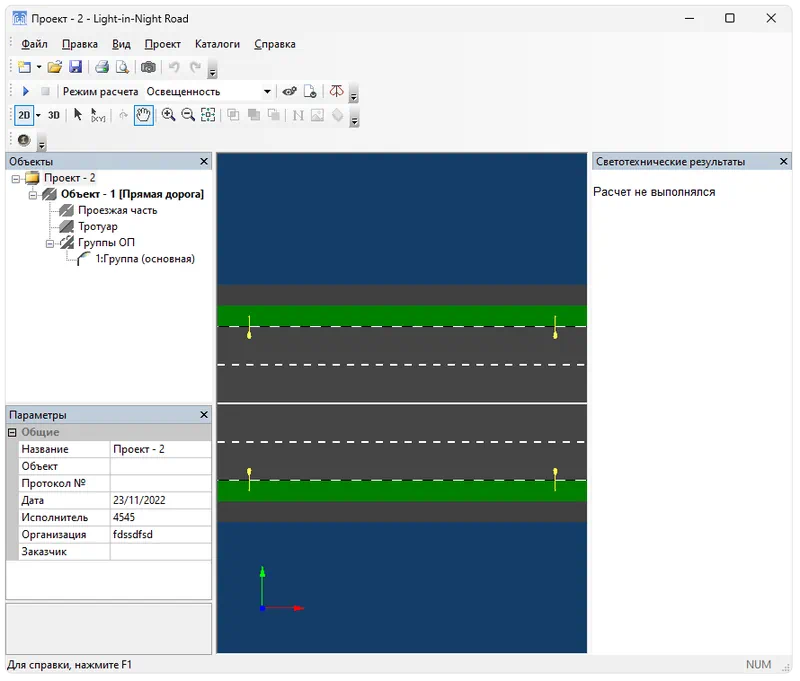Collapse the Общие parameters section
This screenshot has height=681, width=800.
coord(12,433)
